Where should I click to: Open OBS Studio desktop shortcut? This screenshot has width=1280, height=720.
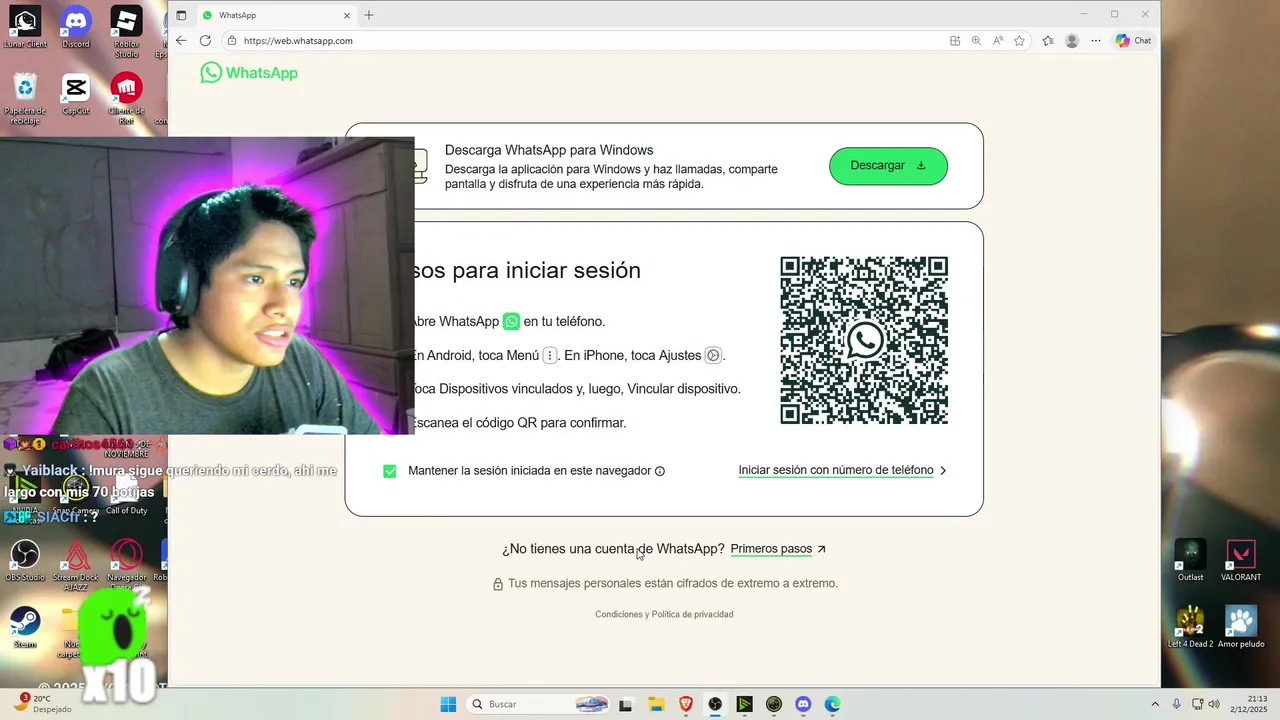25,560
